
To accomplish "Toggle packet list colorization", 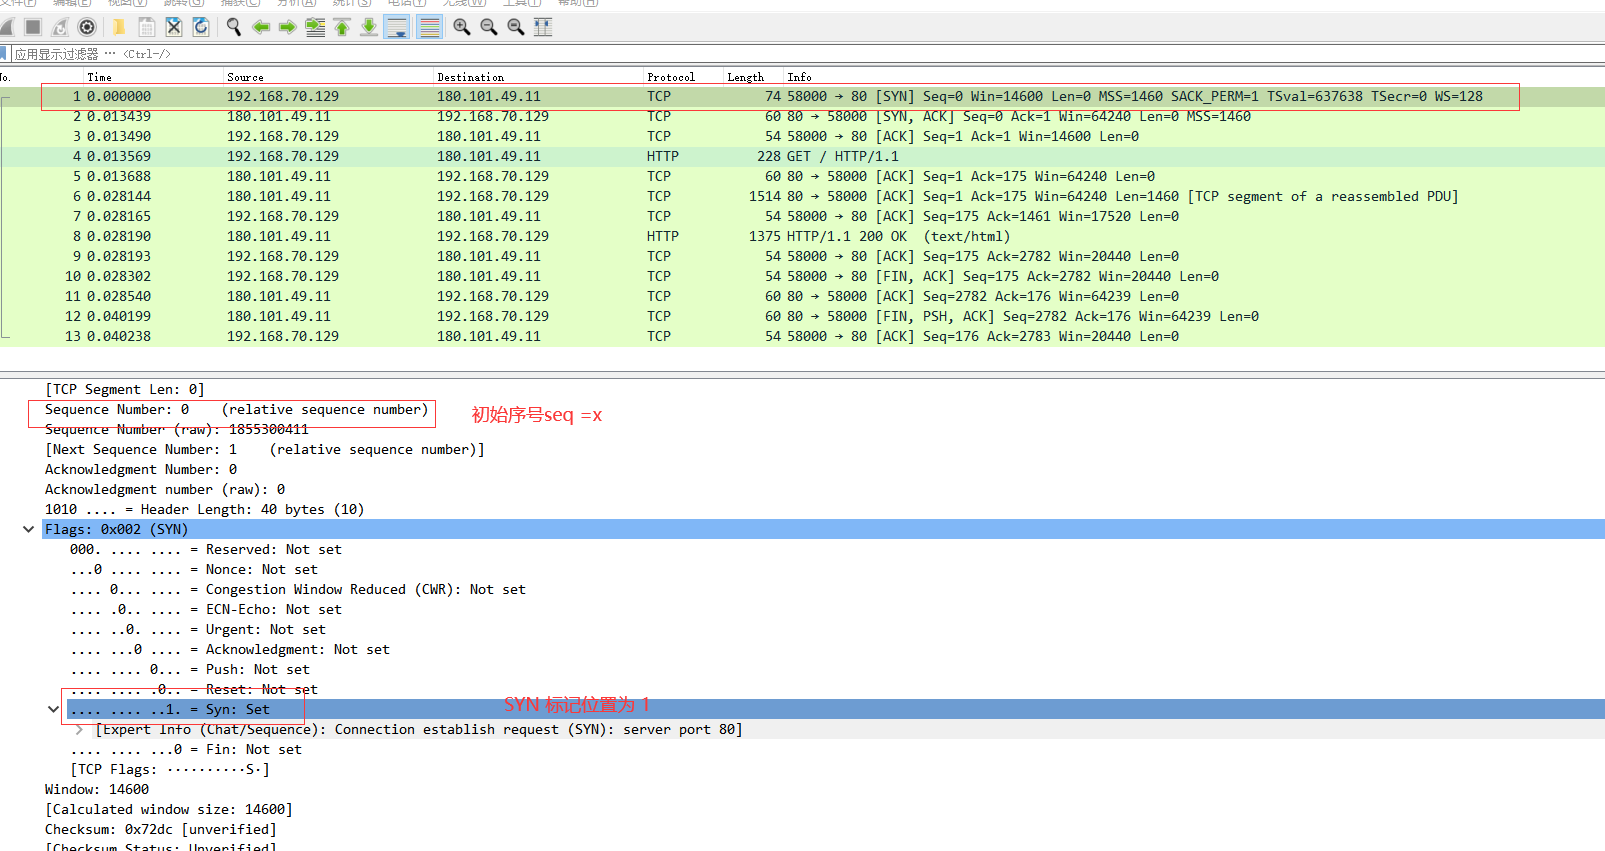I will pos(429,27).
